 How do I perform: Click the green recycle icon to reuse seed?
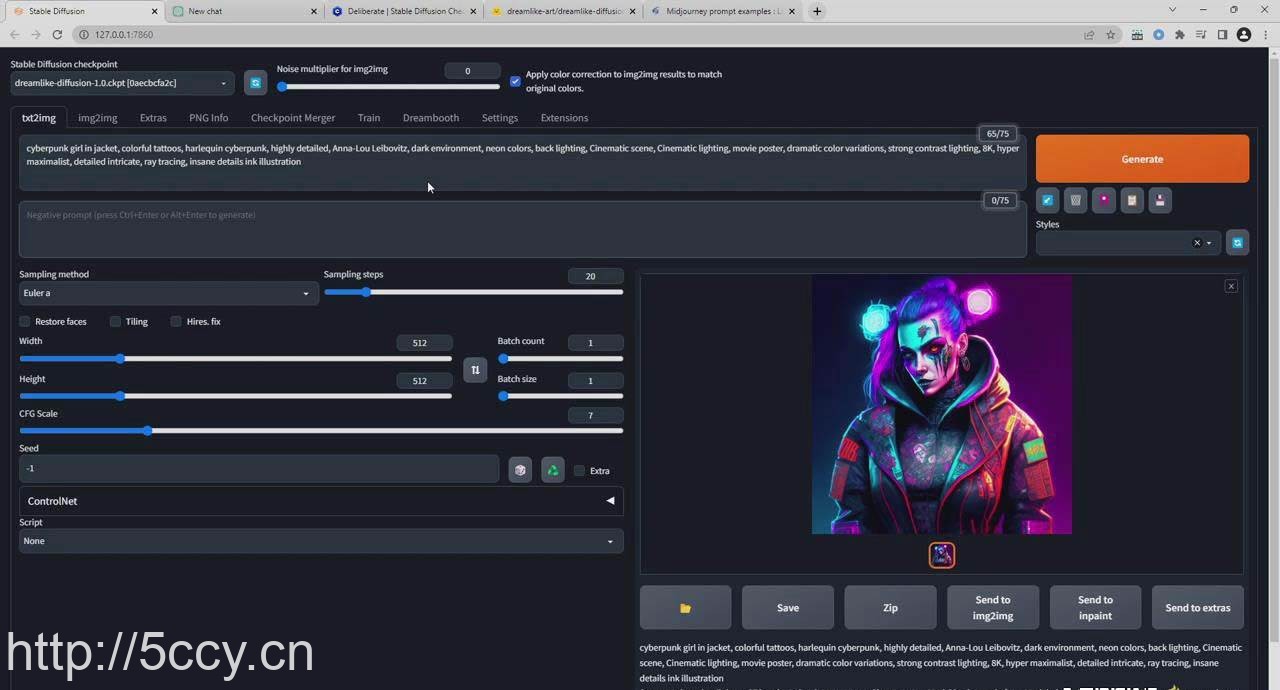552,470
